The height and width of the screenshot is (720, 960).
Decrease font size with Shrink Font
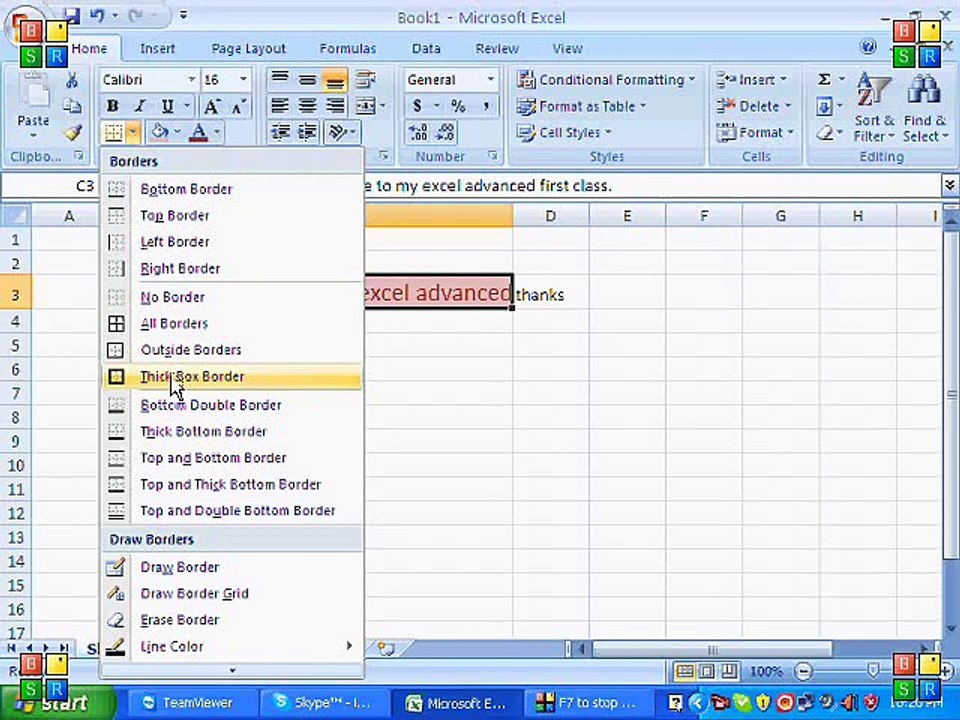point(239,106)
